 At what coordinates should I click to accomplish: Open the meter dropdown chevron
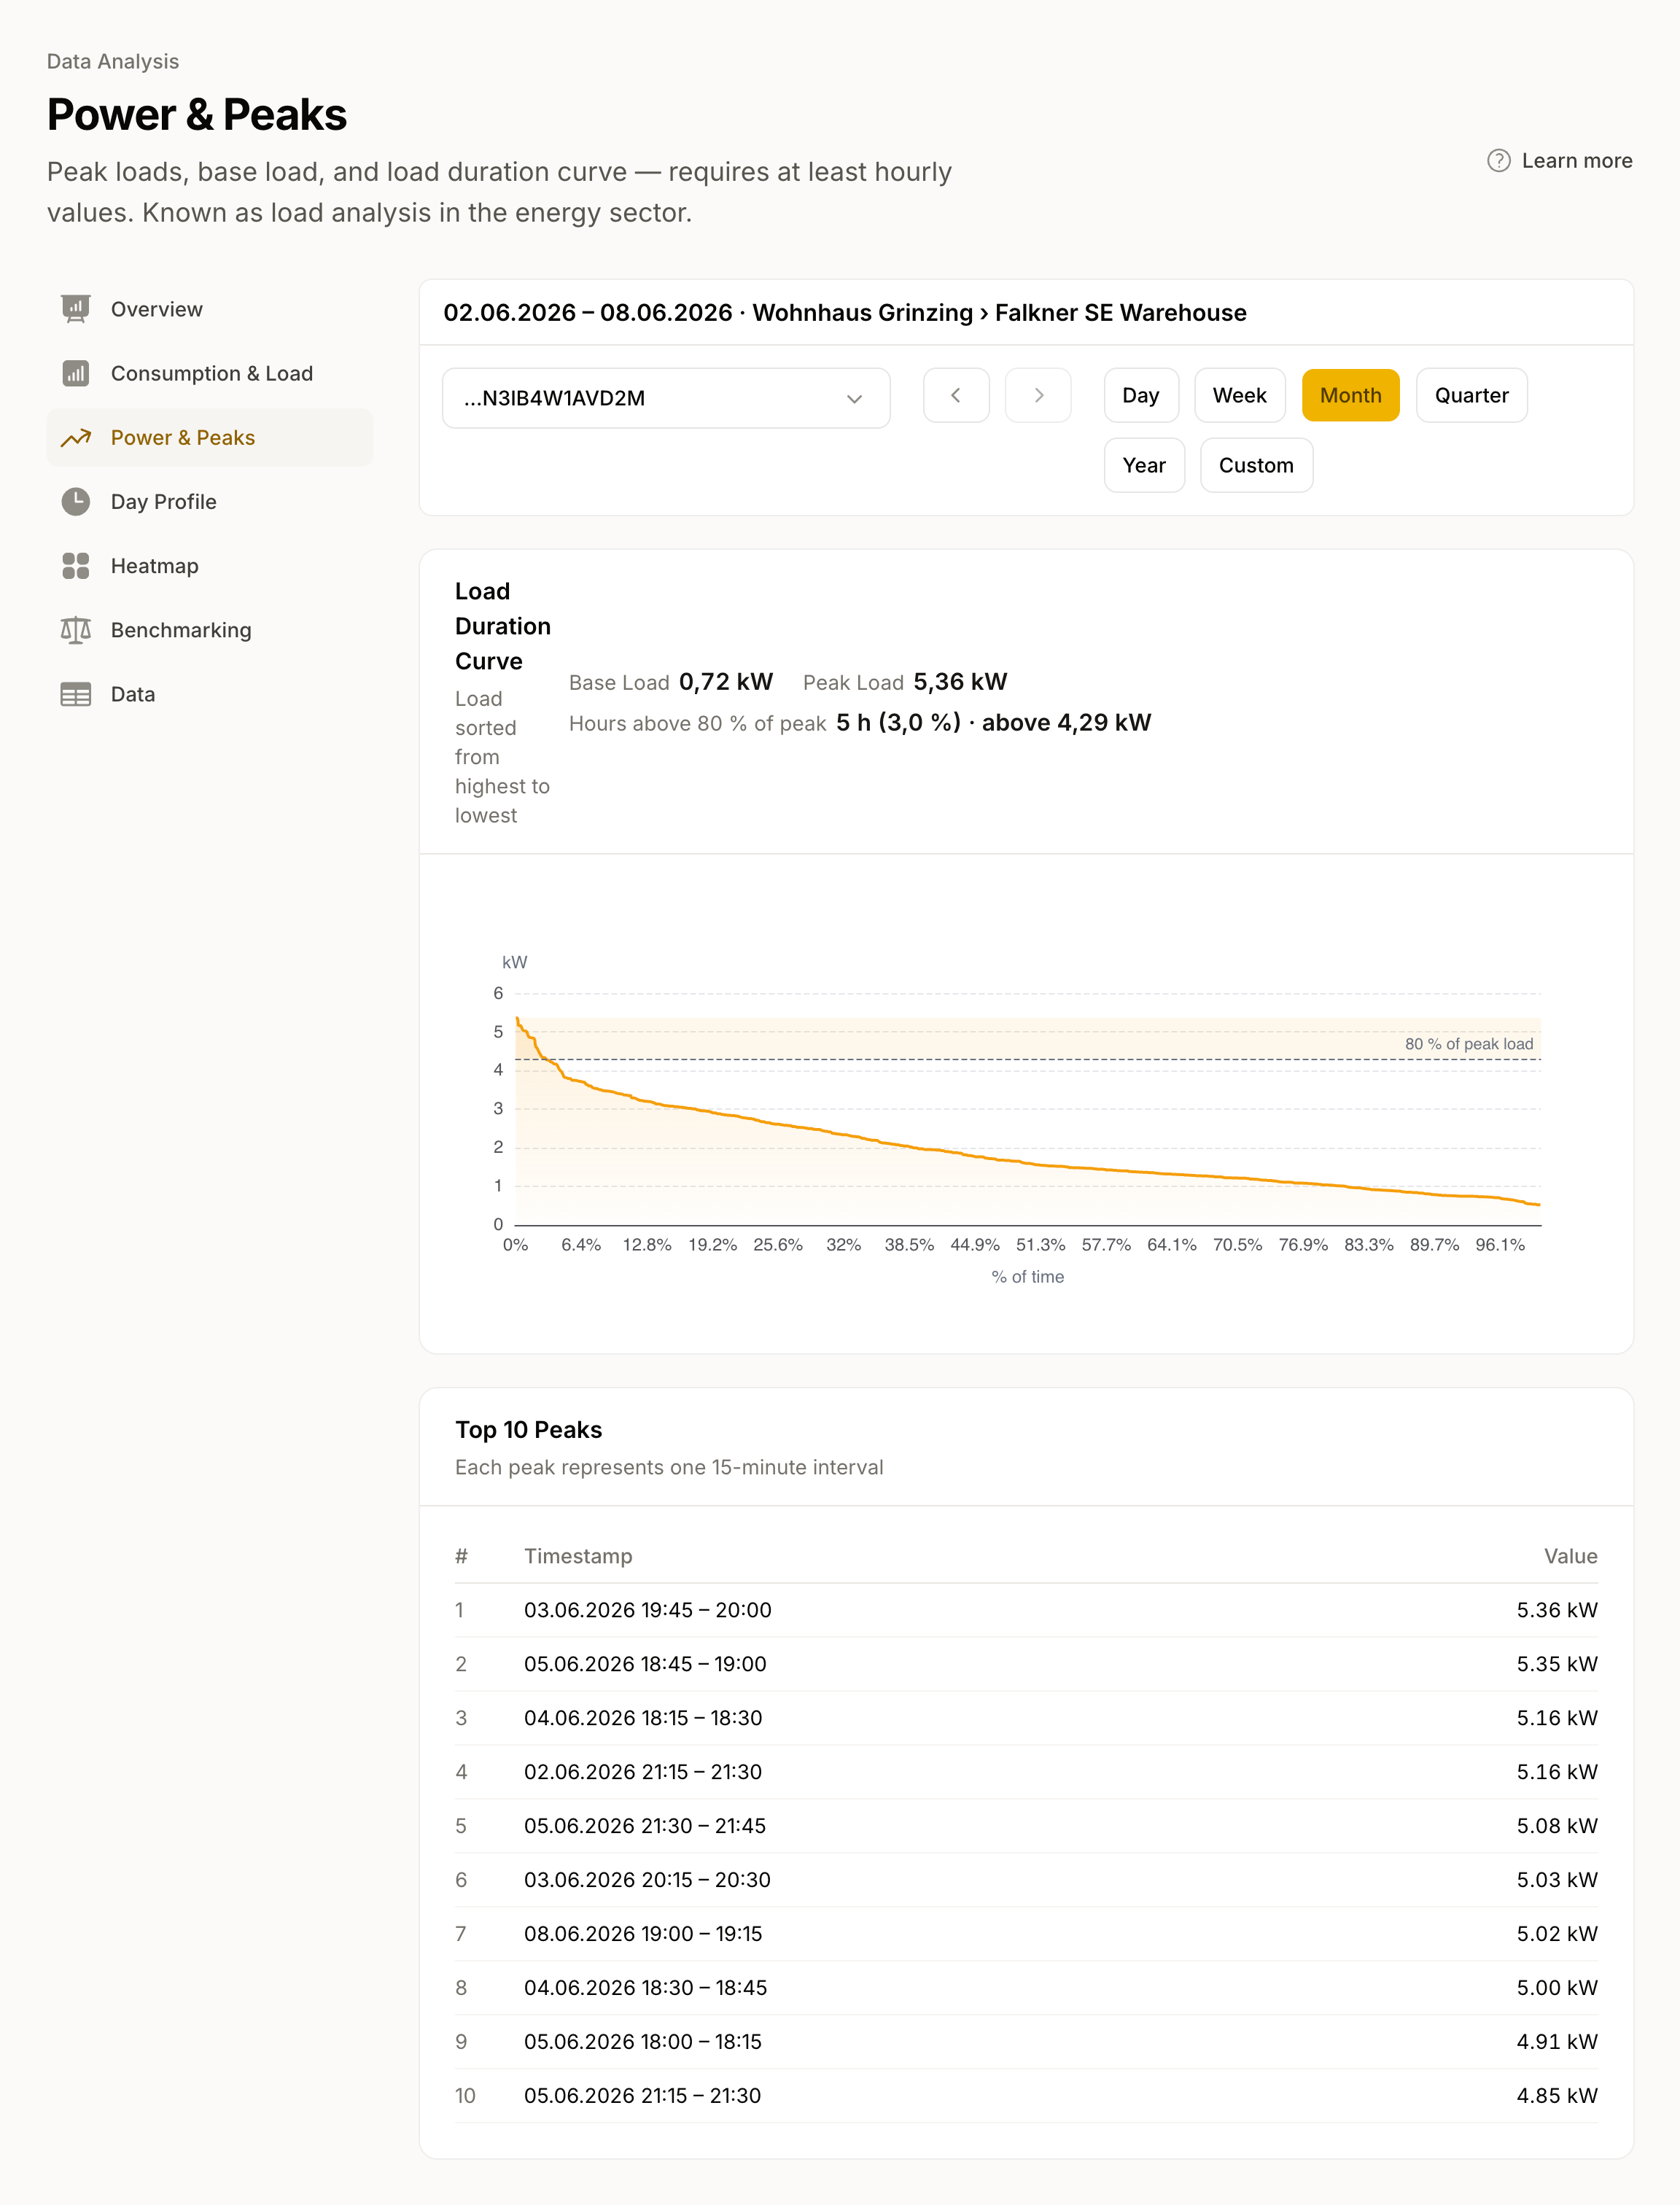coord(854,398)
